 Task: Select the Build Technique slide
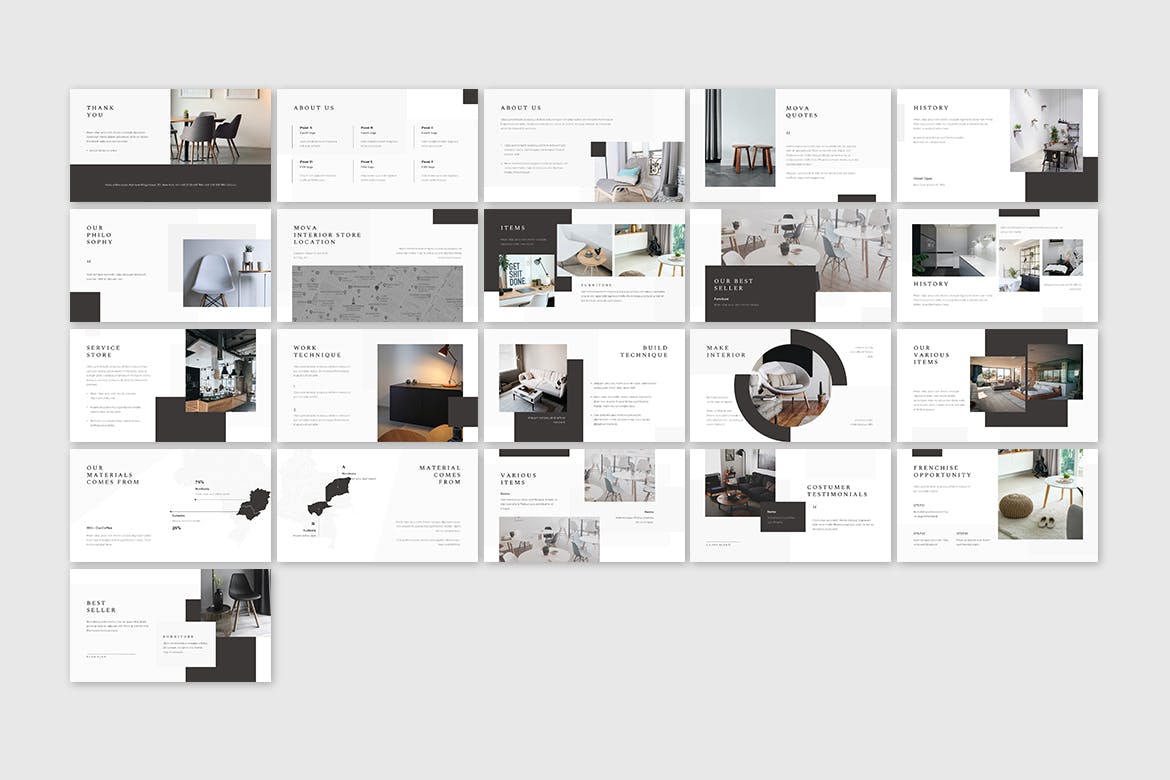584,385
